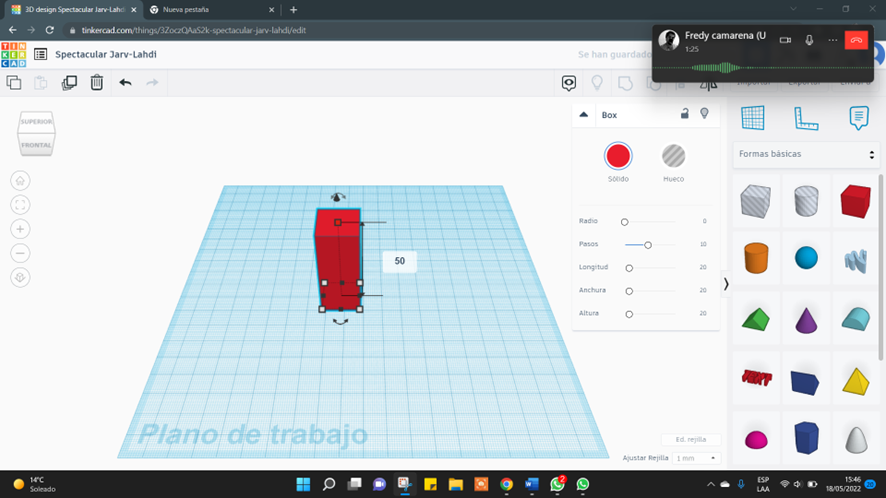Click the 50 dimension field
Image resolution: width=886 pixels, height=498 pixels.
(x=399, y=261)
